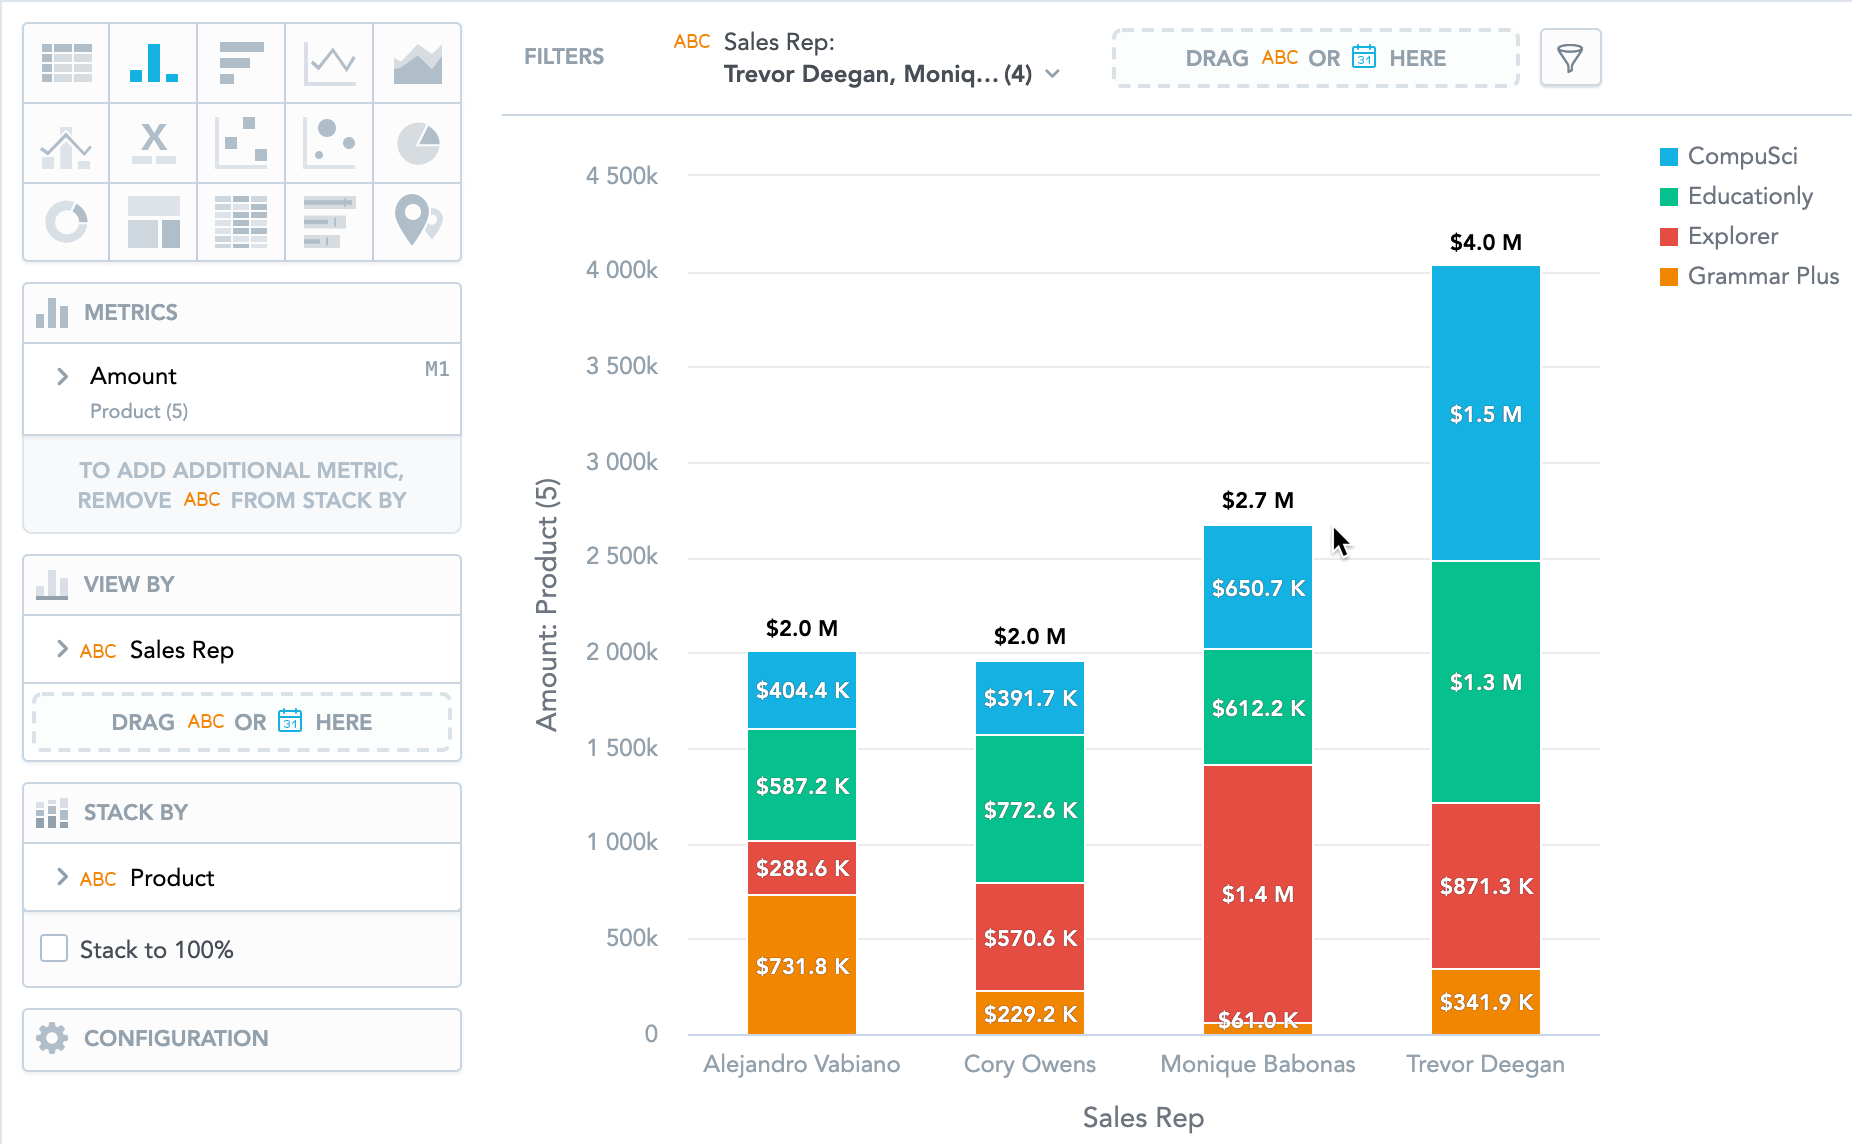Expand the Sales Rep attribute in View By

pyautogui.click(x=63, y=649)
